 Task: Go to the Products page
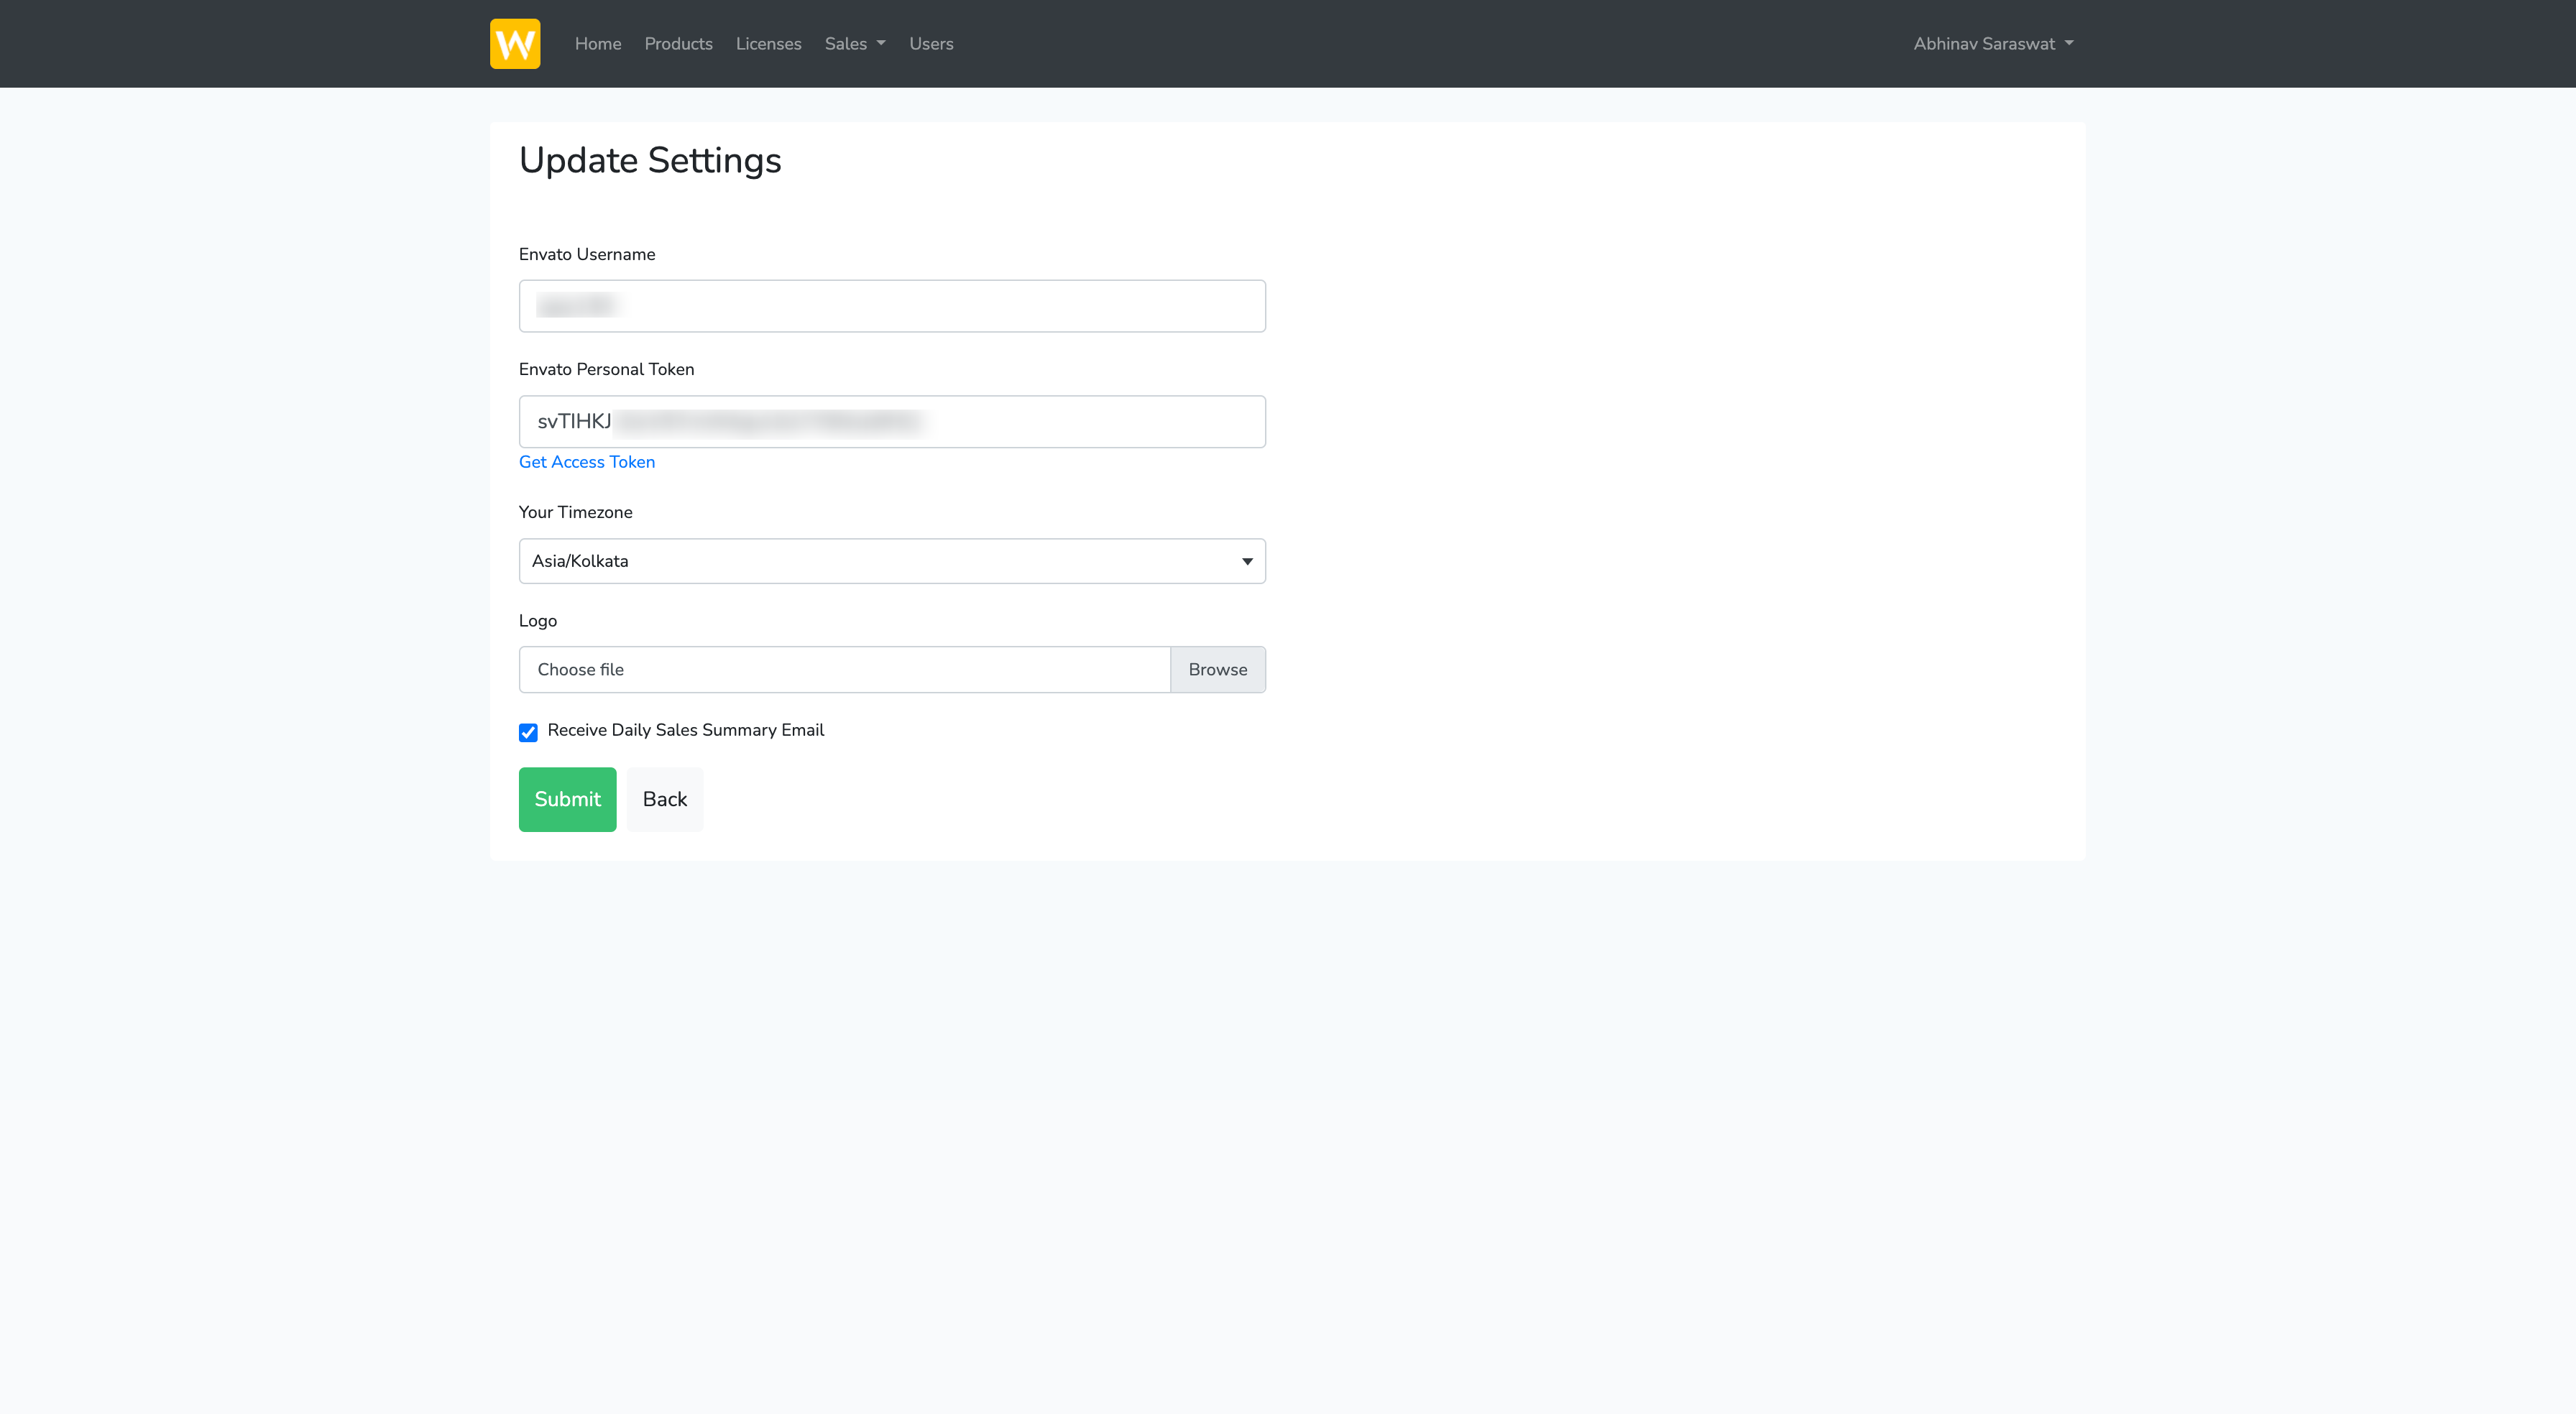tap(678, 44)
